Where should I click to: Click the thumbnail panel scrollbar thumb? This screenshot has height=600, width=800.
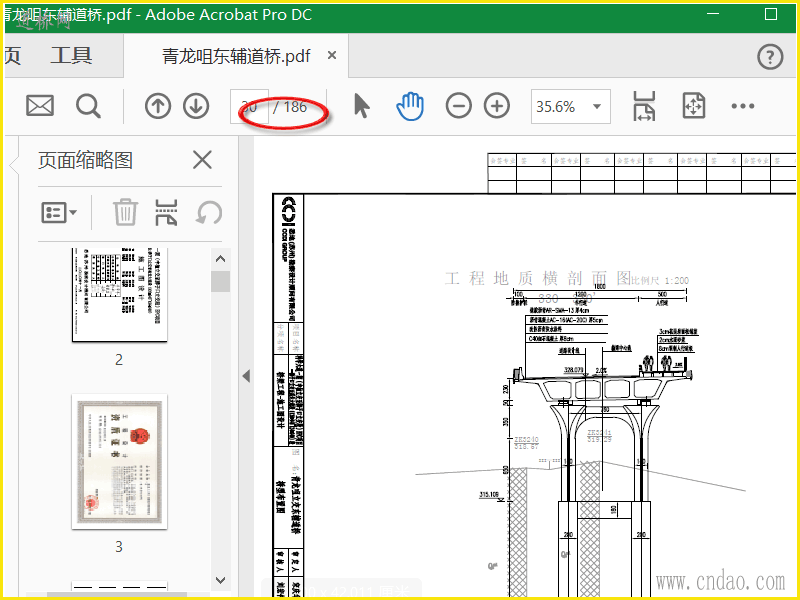(x=220, y=281)
